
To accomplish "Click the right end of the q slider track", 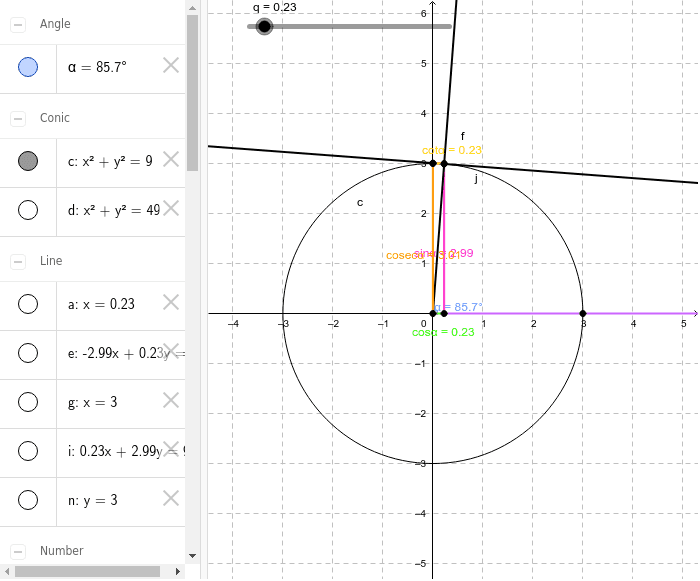I will (450, 26).
